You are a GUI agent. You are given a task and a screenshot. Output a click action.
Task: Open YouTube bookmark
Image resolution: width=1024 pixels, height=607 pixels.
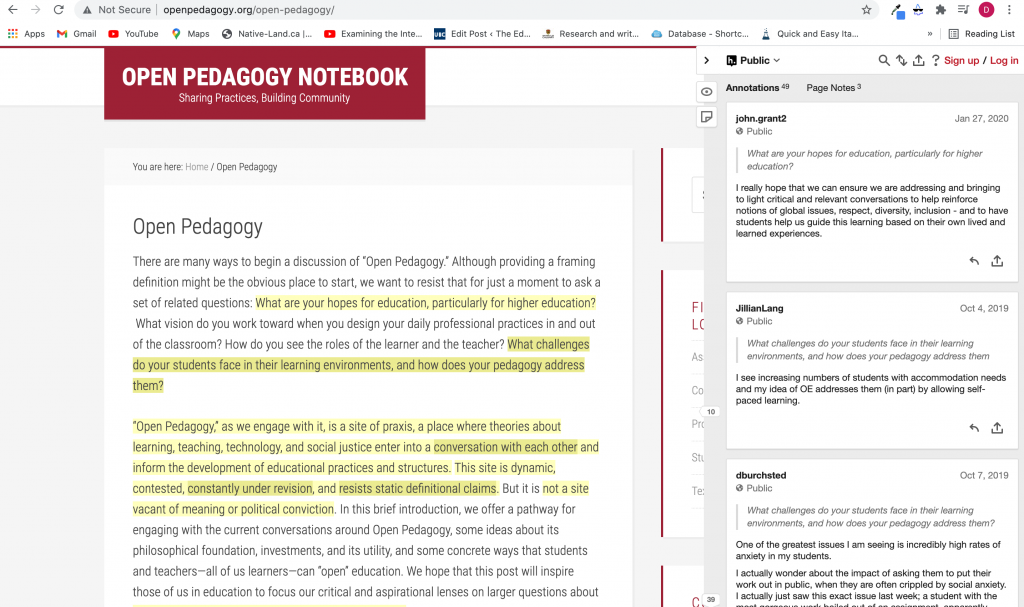[x=133, y=34]
